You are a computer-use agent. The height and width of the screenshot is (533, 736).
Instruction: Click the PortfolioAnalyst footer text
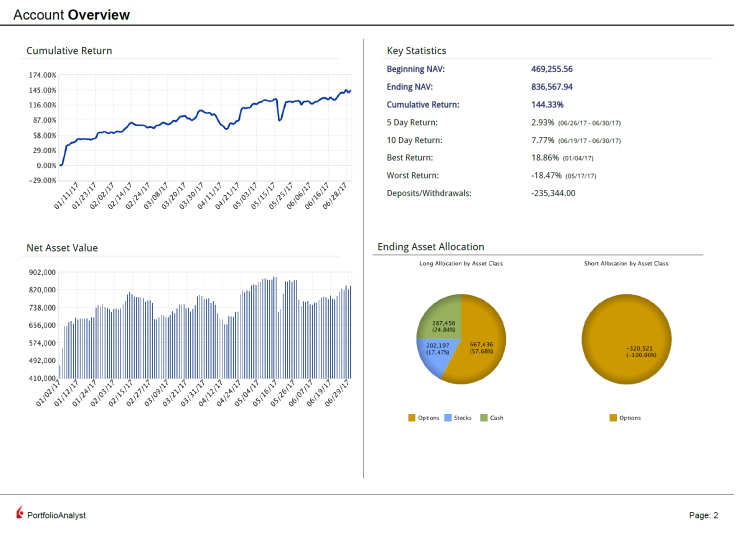56,515
